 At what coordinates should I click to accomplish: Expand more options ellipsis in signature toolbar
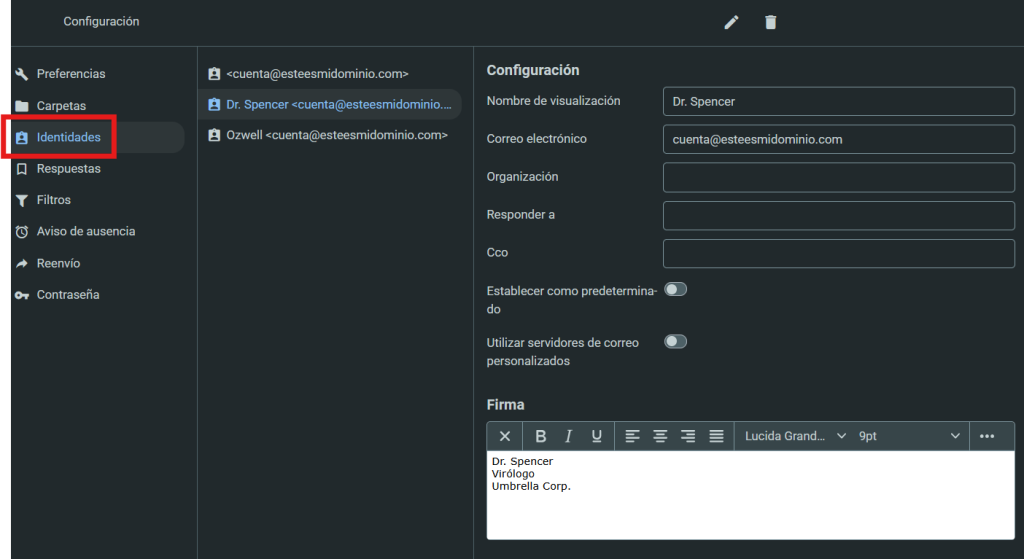coord(987,436)
